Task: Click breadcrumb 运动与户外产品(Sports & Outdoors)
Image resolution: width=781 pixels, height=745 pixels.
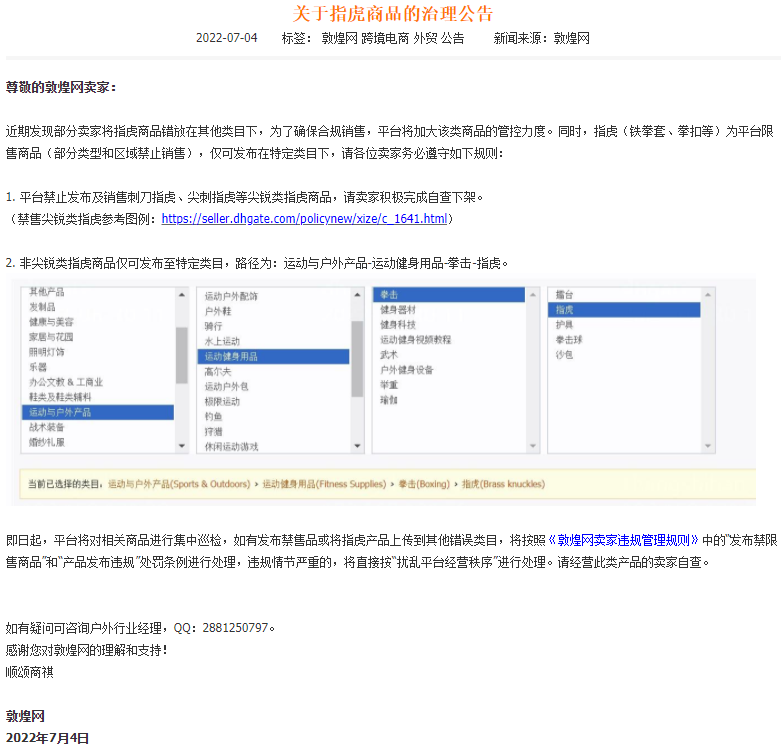Action: coord(179,484)
